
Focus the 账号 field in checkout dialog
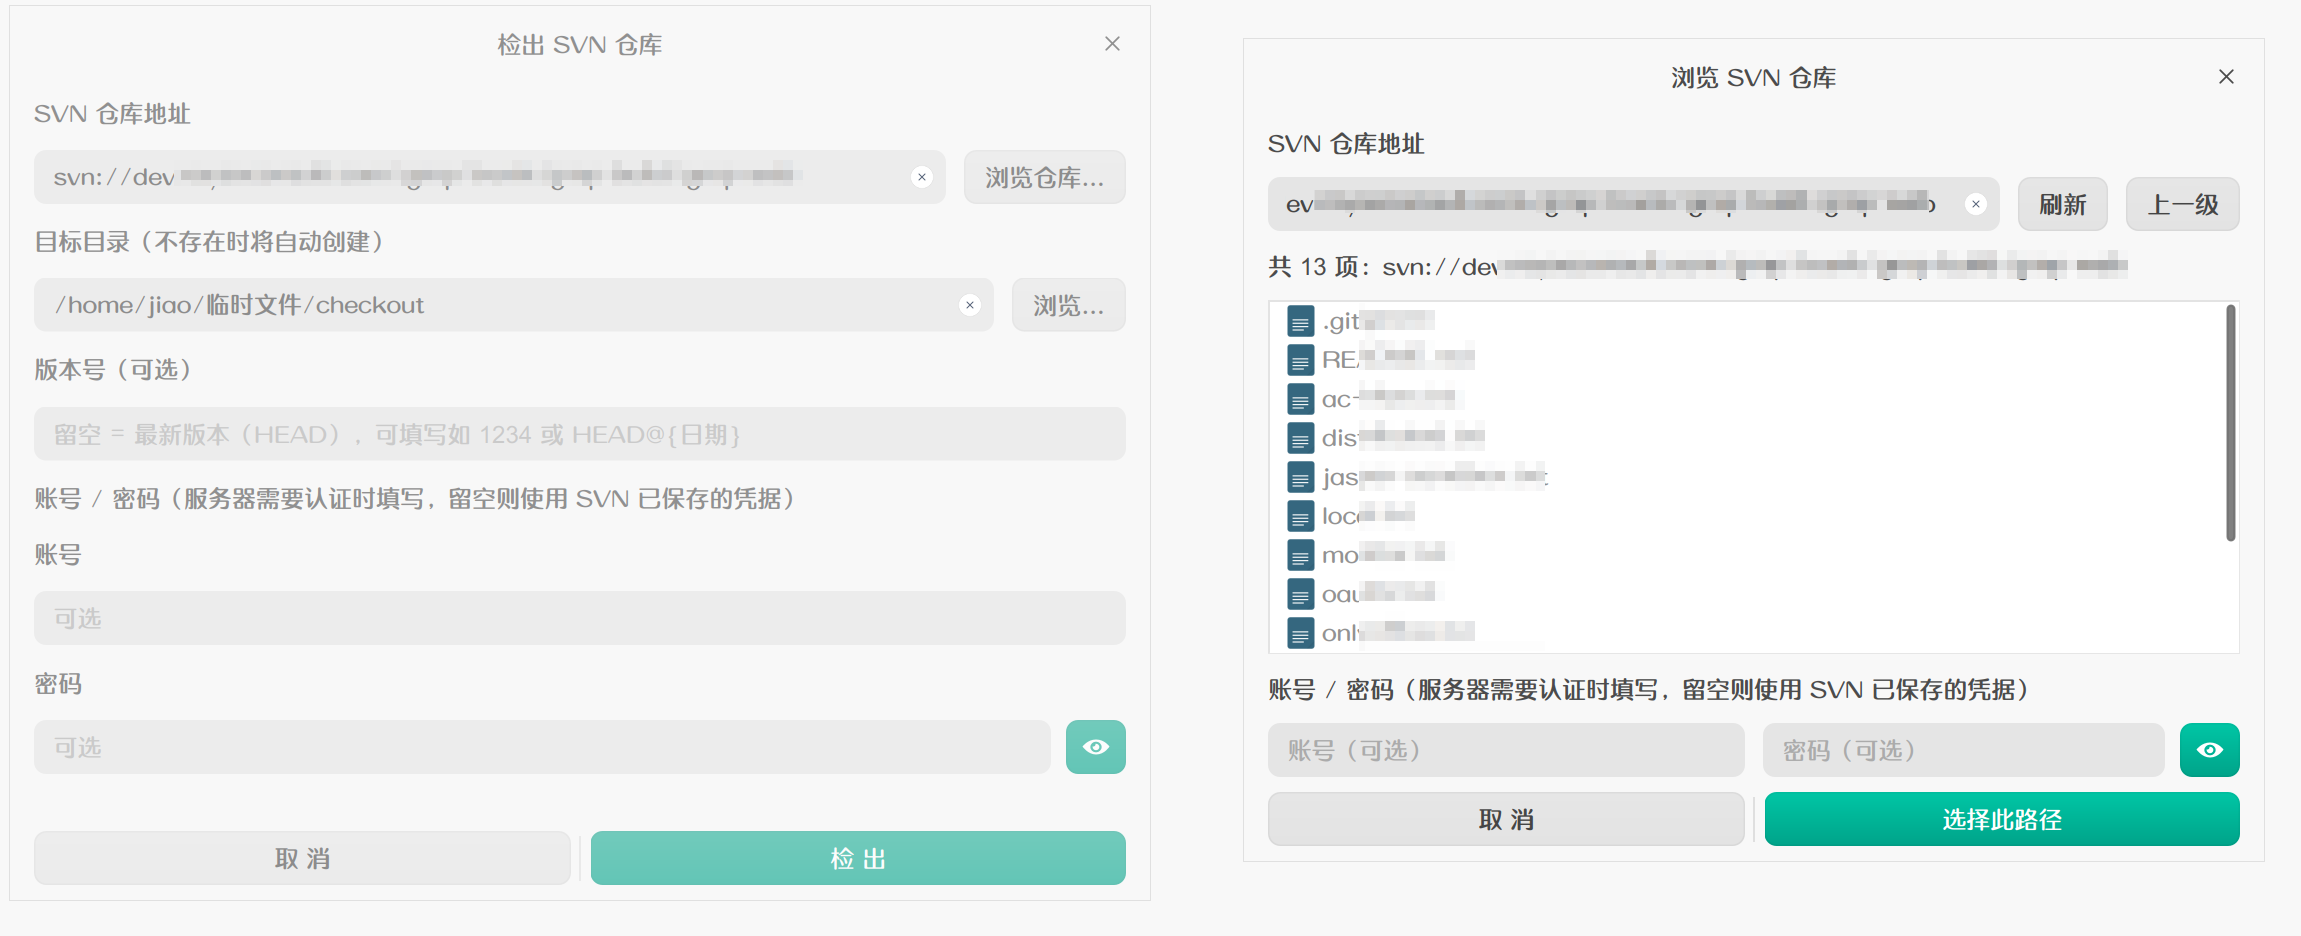click(580, 618)
